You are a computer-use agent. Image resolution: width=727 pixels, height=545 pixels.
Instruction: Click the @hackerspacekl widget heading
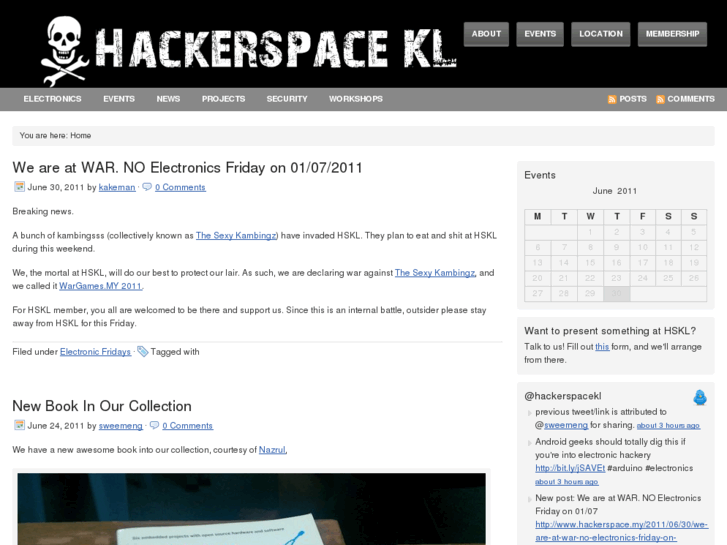562,396
